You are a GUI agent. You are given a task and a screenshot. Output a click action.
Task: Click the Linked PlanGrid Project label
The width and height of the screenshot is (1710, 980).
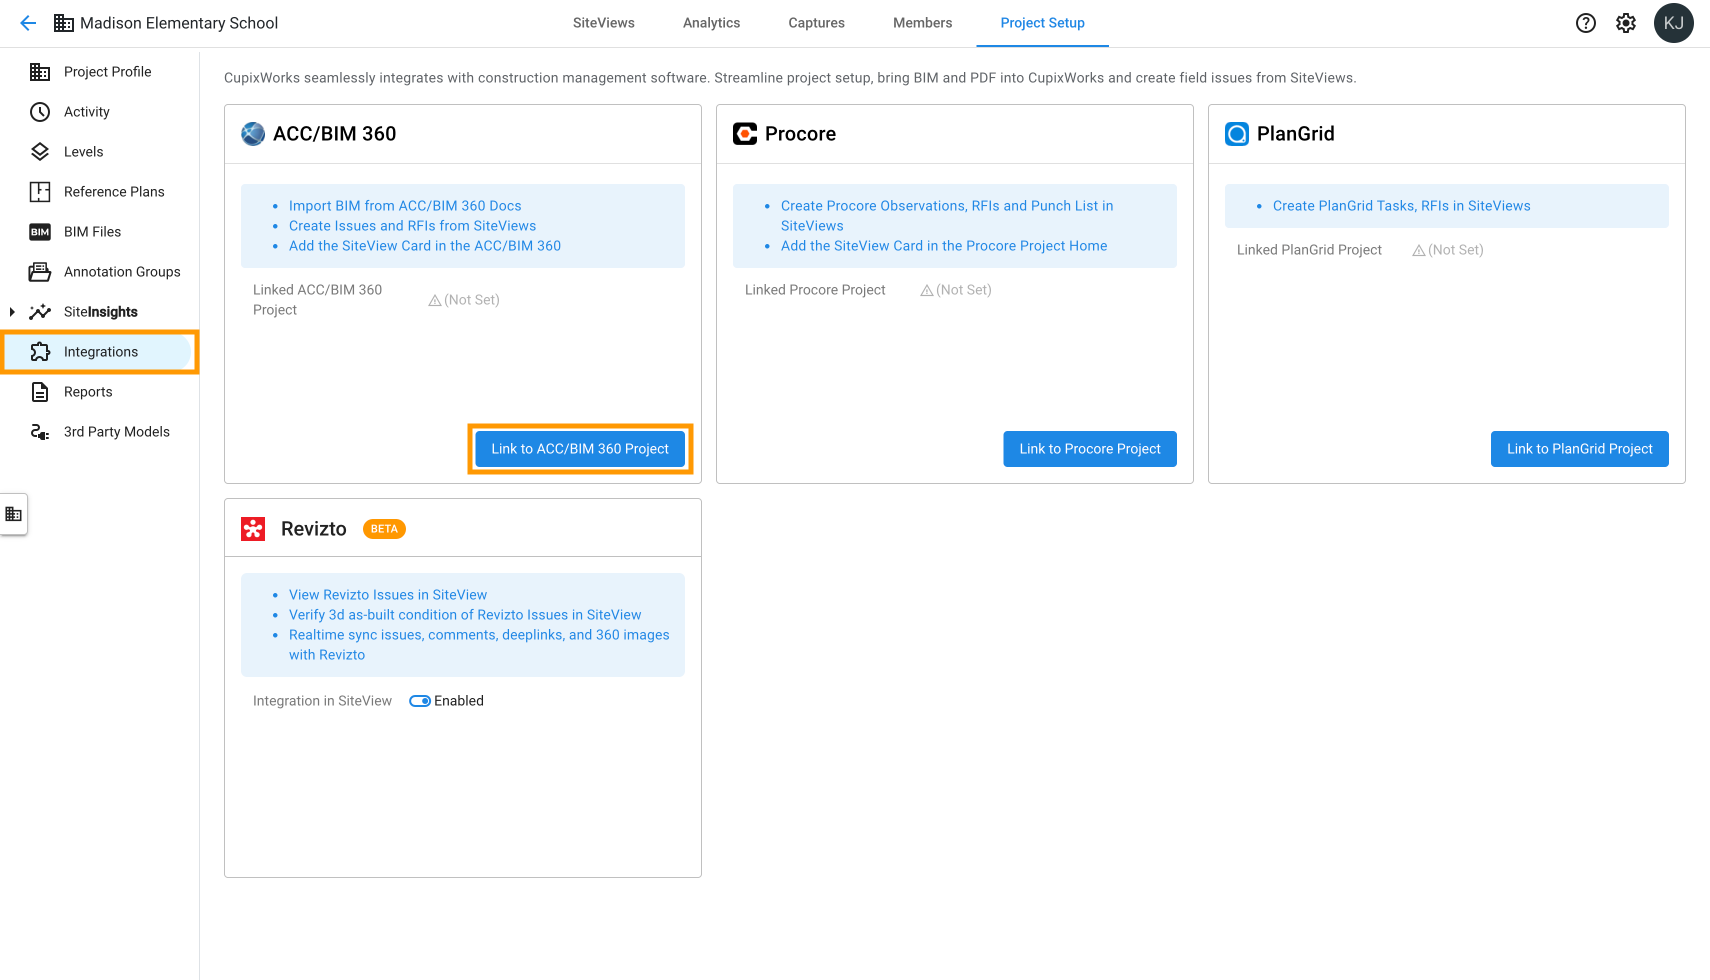point(1309,250)
